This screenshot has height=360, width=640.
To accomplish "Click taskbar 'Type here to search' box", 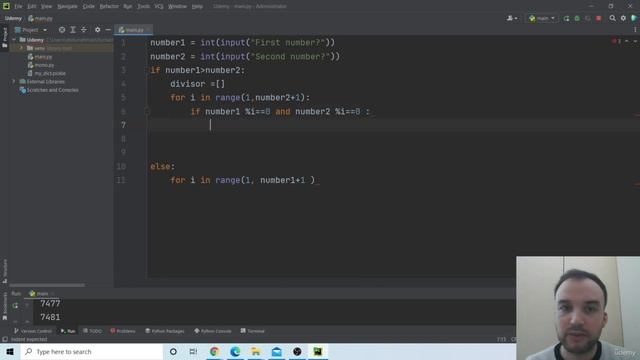I will tap(92, 351).
